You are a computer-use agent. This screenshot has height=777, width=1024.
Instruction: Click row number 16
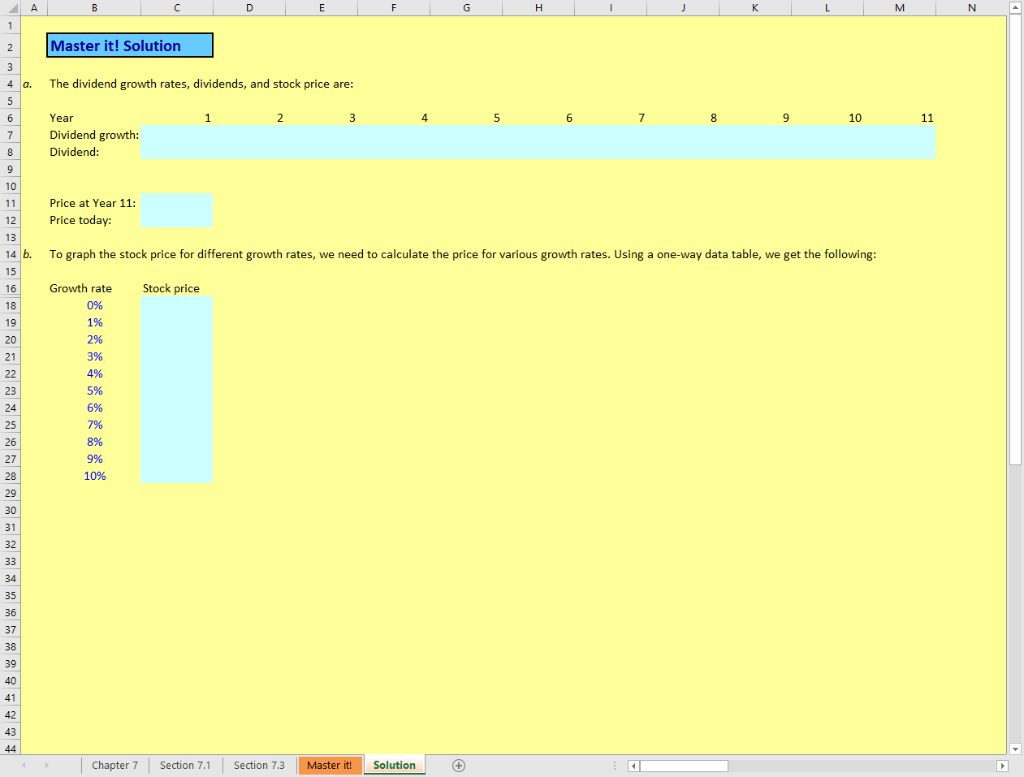click(11, 288)
